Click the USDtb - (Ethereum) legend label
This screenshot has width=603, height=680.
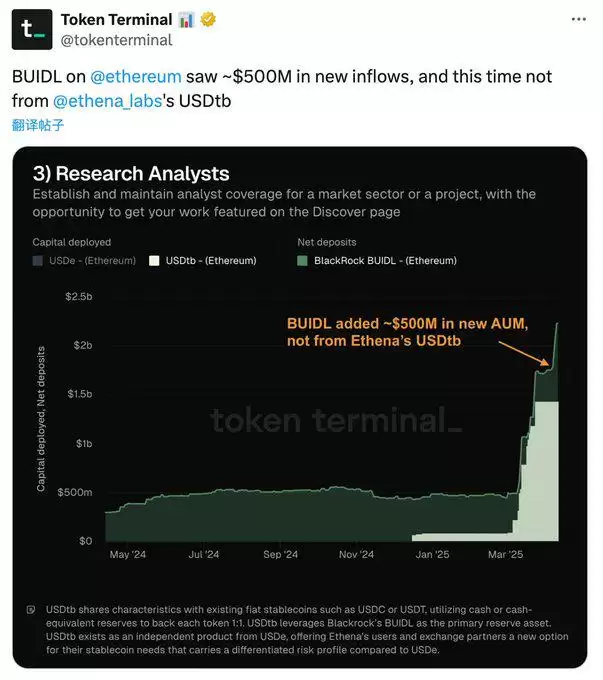point(210,261)
